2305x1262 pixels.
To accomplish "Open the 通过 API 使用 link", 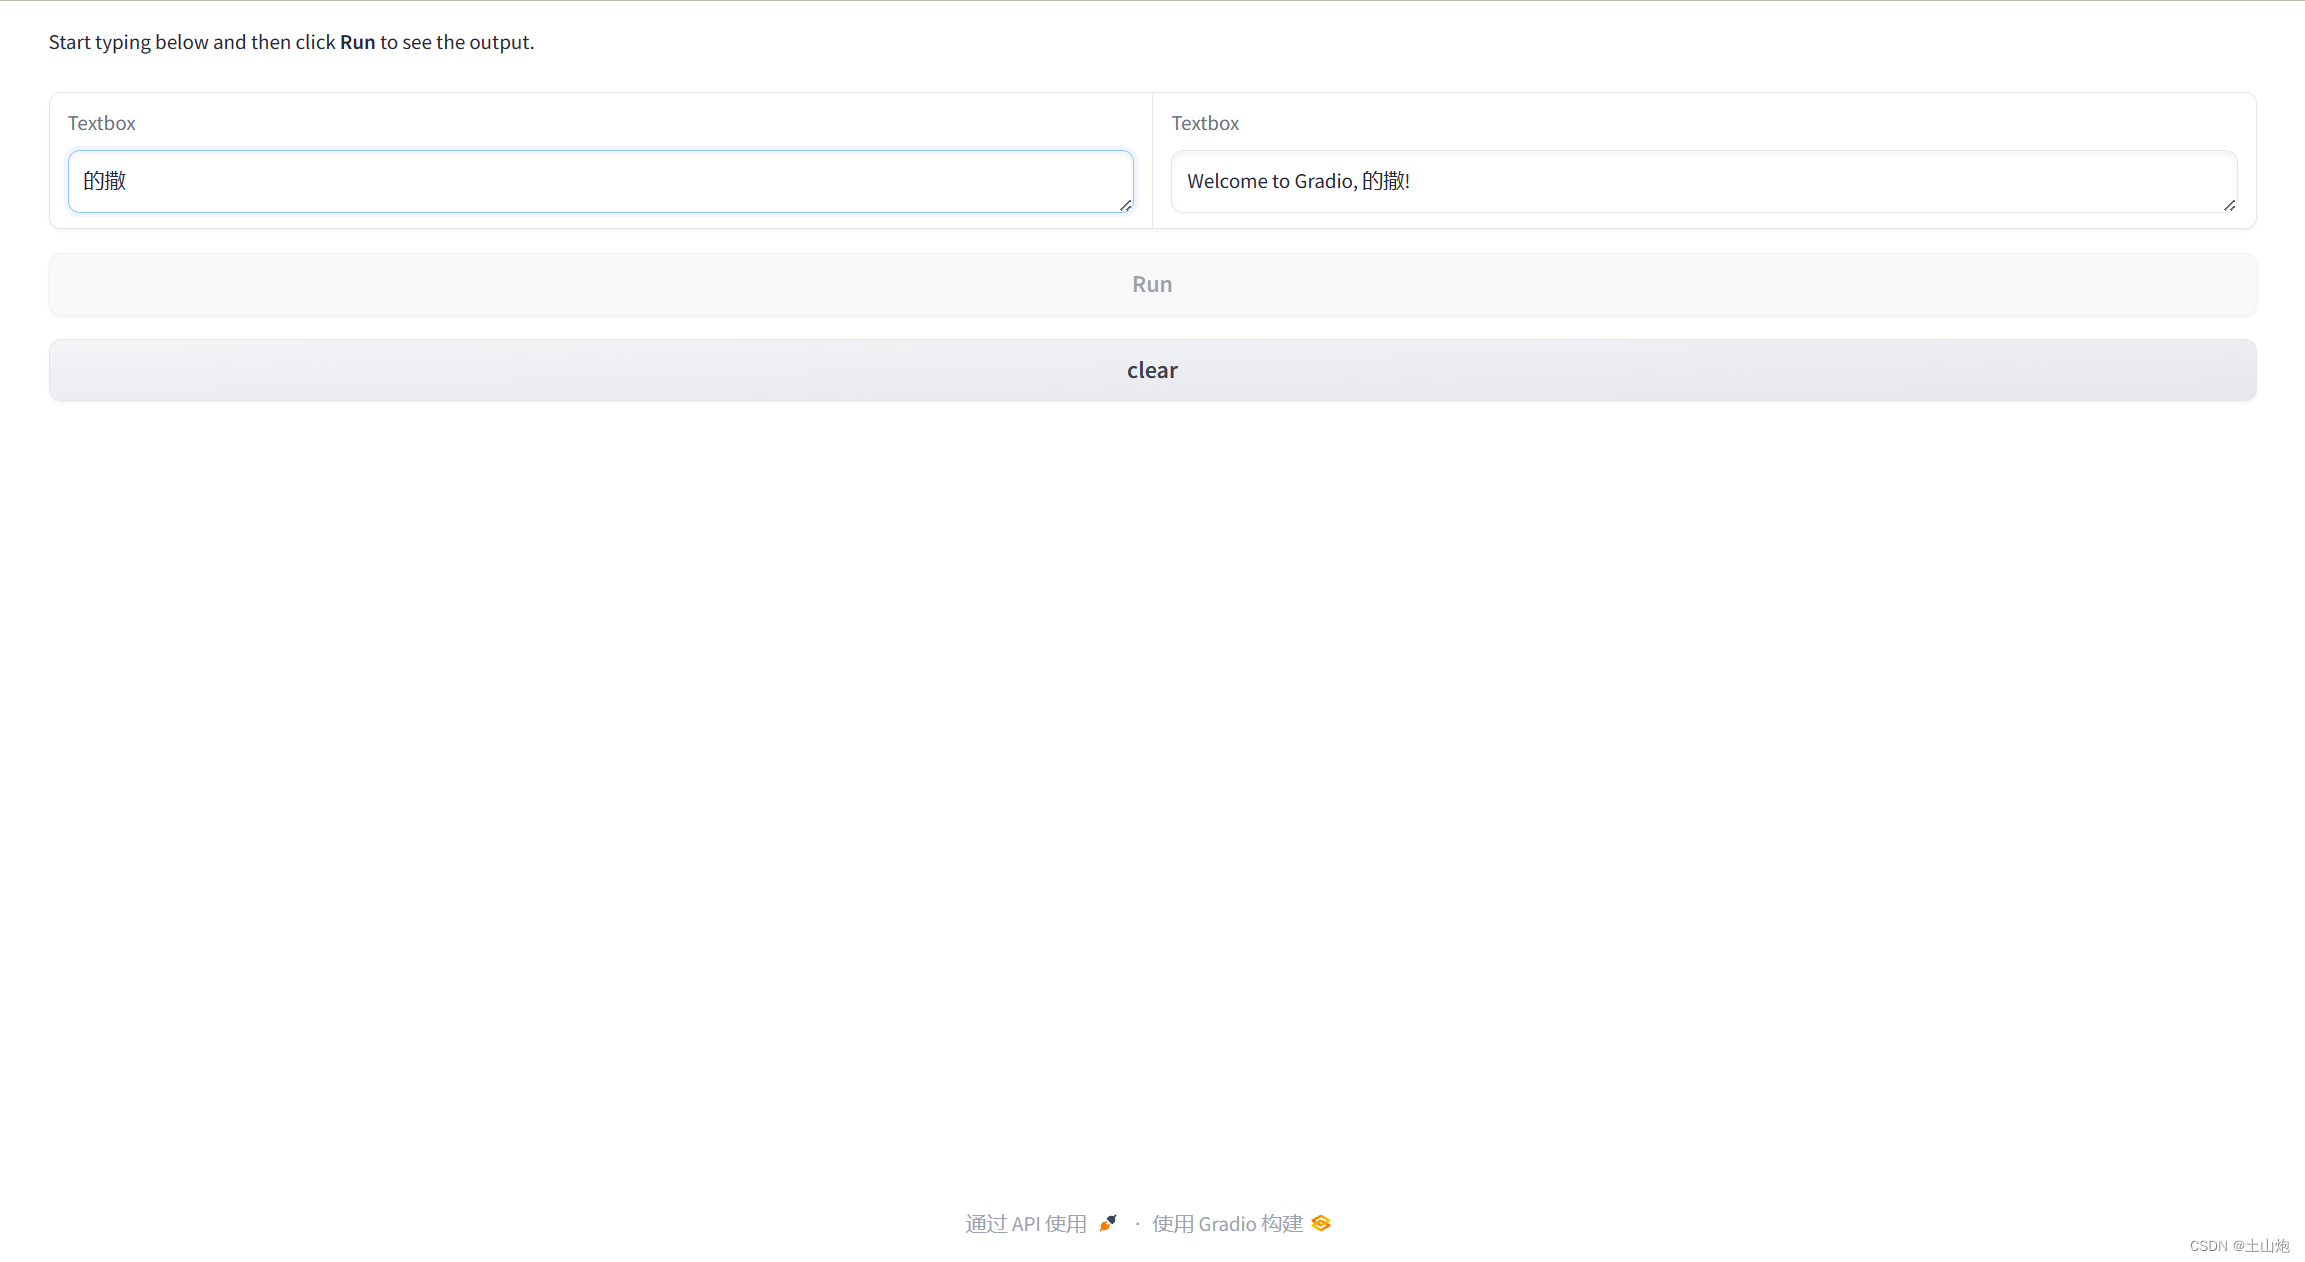I will pyautogui.click(x=1026, y=1222).
